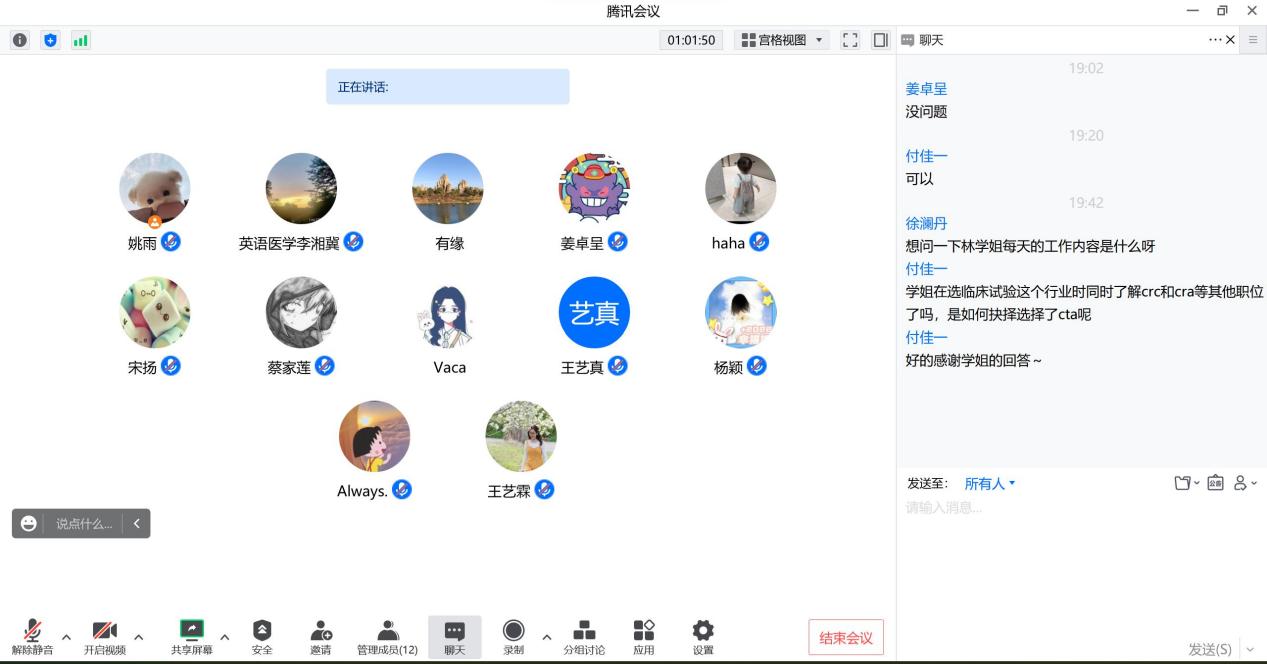Open 分组讨论 breakout rooms
The width and height of the screenshot is (1267, 664).
click(584, 631)
